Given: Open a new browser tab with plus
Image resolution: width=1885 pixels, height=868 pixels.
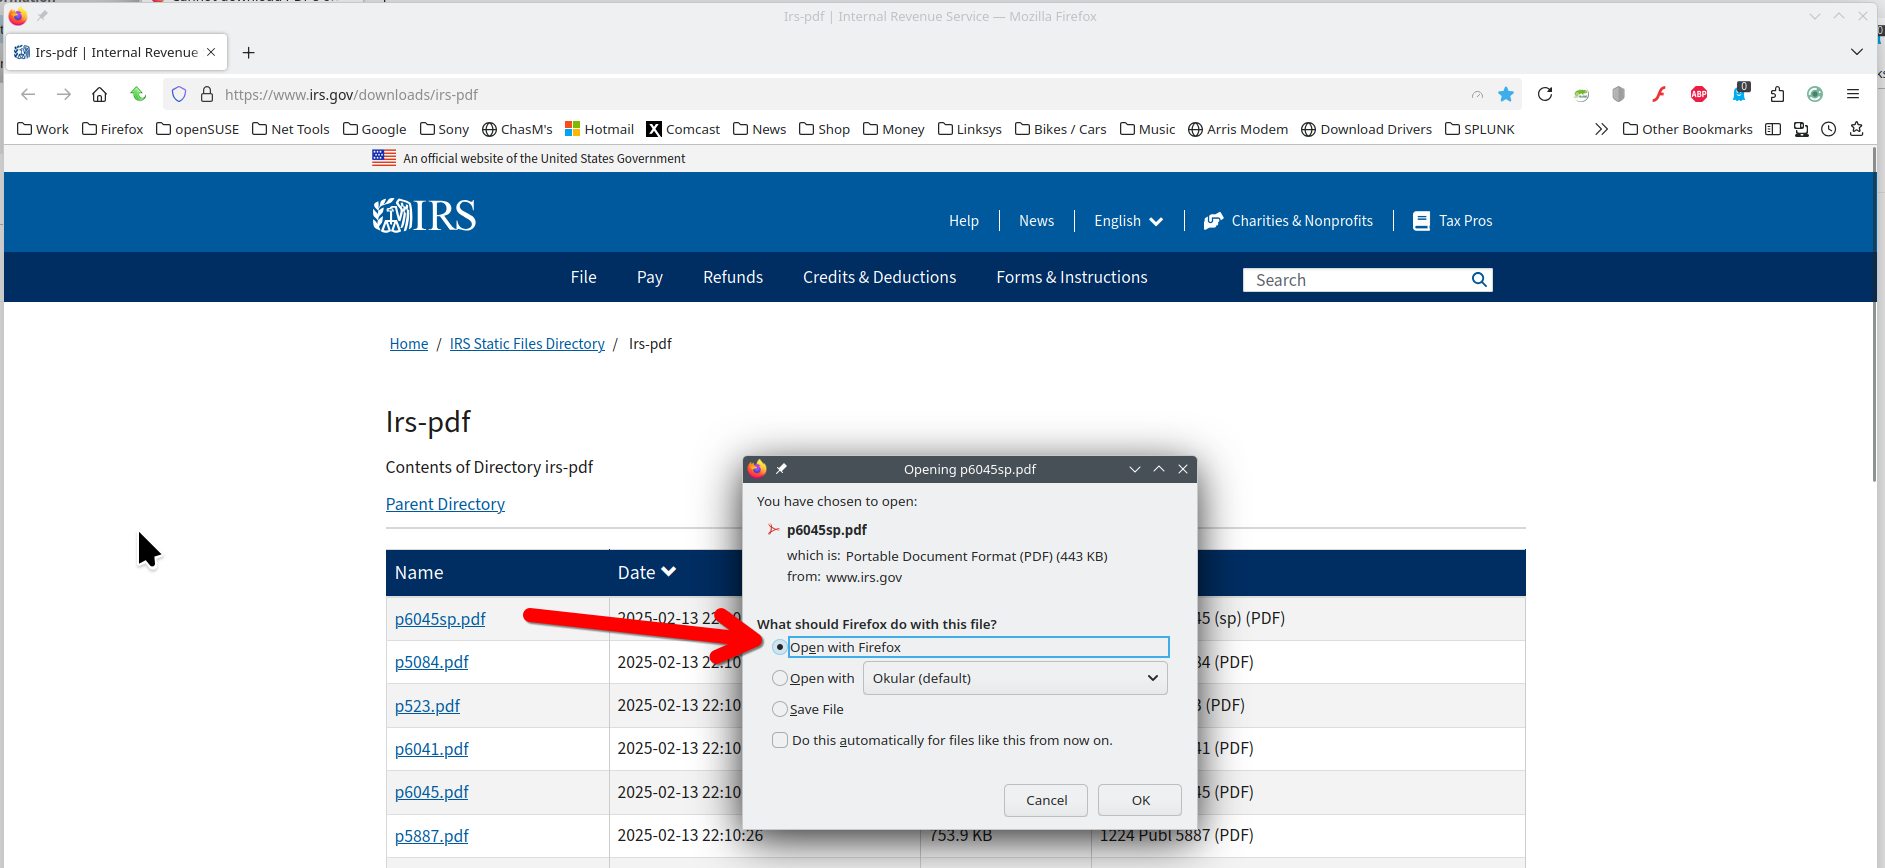Looking at the screenshot, I should 249,52.
